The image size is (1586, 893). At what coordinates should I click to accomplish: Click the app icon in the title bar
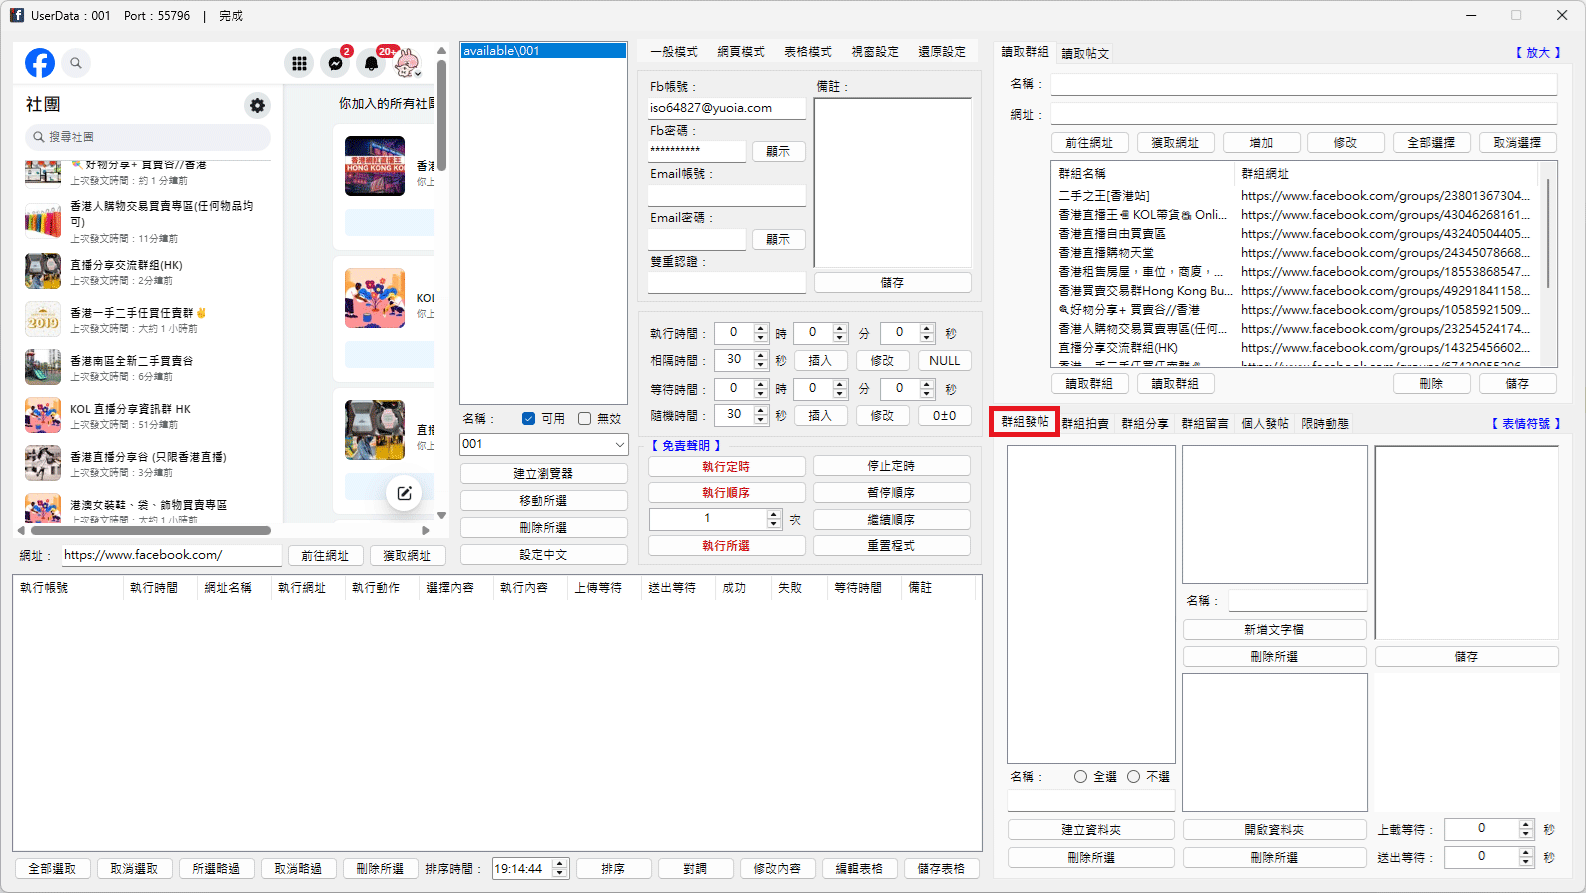point(17,15)
